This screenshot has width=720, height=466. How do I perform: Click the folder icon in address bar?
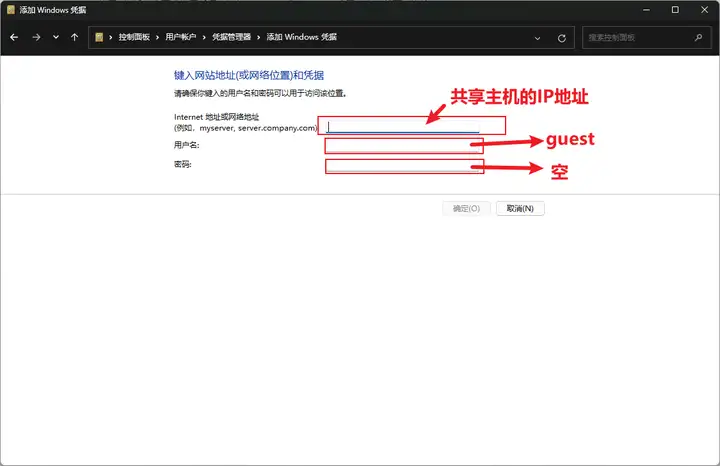pos(100,37)
